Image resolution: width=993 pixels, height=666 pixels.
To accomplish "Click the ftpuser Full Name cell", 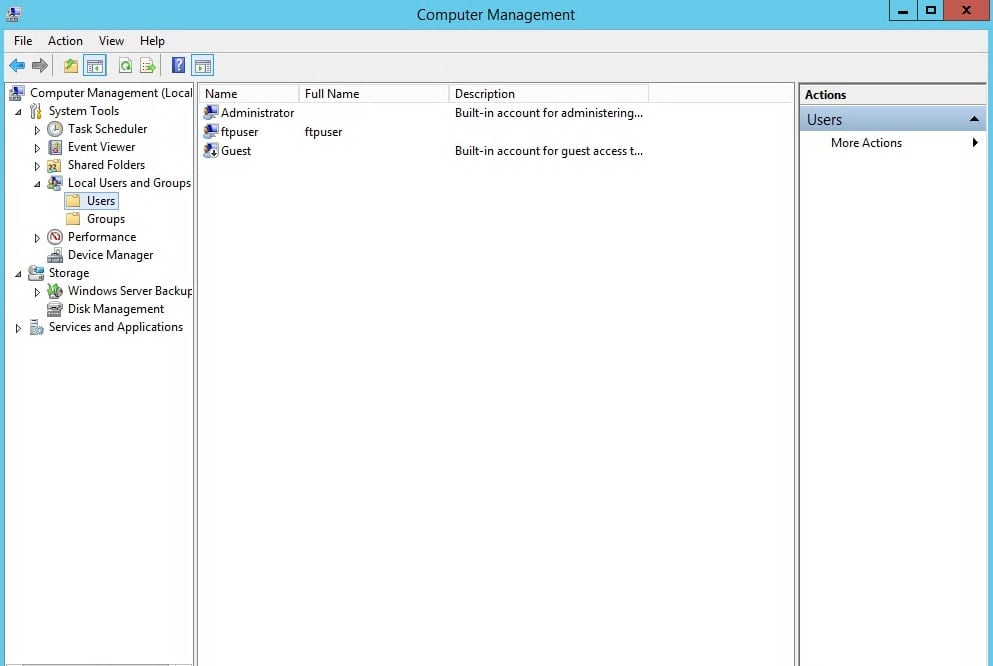I will (x=323, y=132).
